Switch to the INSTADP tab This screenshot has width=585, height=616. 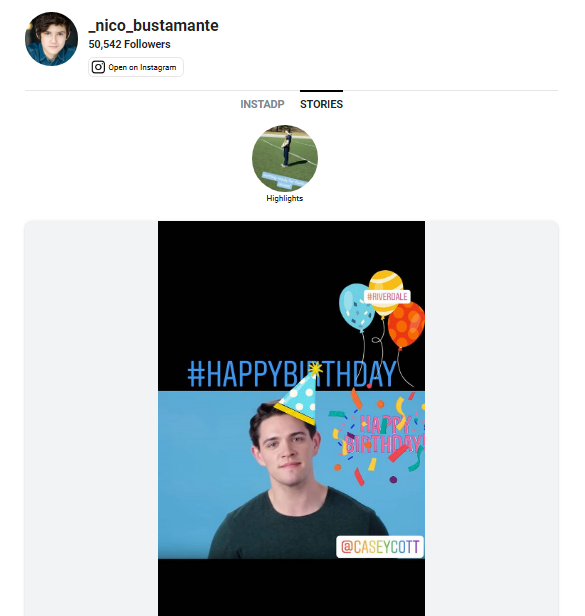(x=262, y=104)
